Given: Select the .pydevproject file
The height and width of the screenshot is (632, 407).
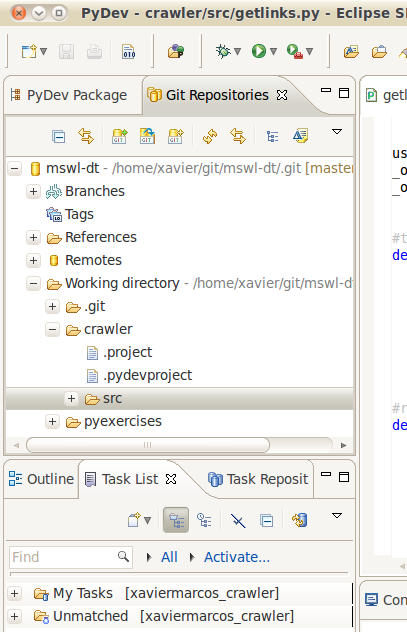Looking at the screenshot, I should click(147, 375).
